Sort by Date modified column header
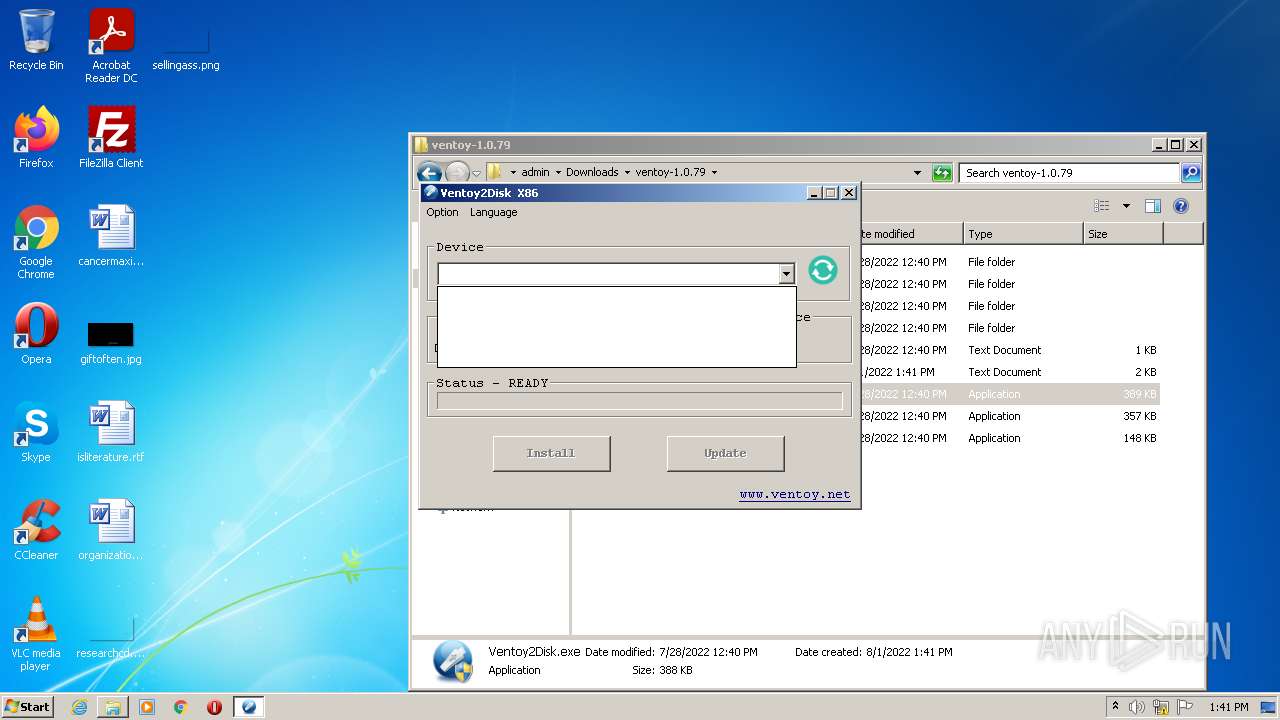The height and width of the screenshot is (720, 1280). (x=910, y=234)
